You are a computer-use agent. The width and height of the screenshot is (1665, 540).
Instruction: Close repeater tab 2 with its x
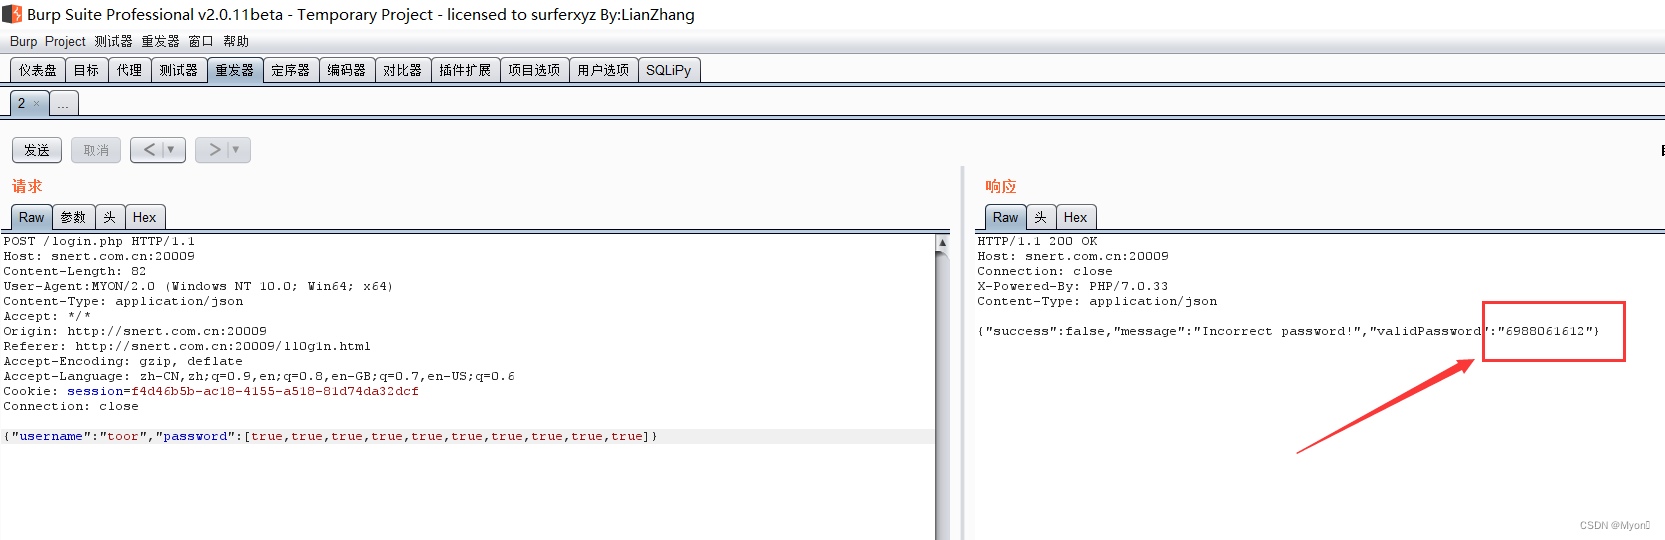pyautogui.click(x=37, y=104)
